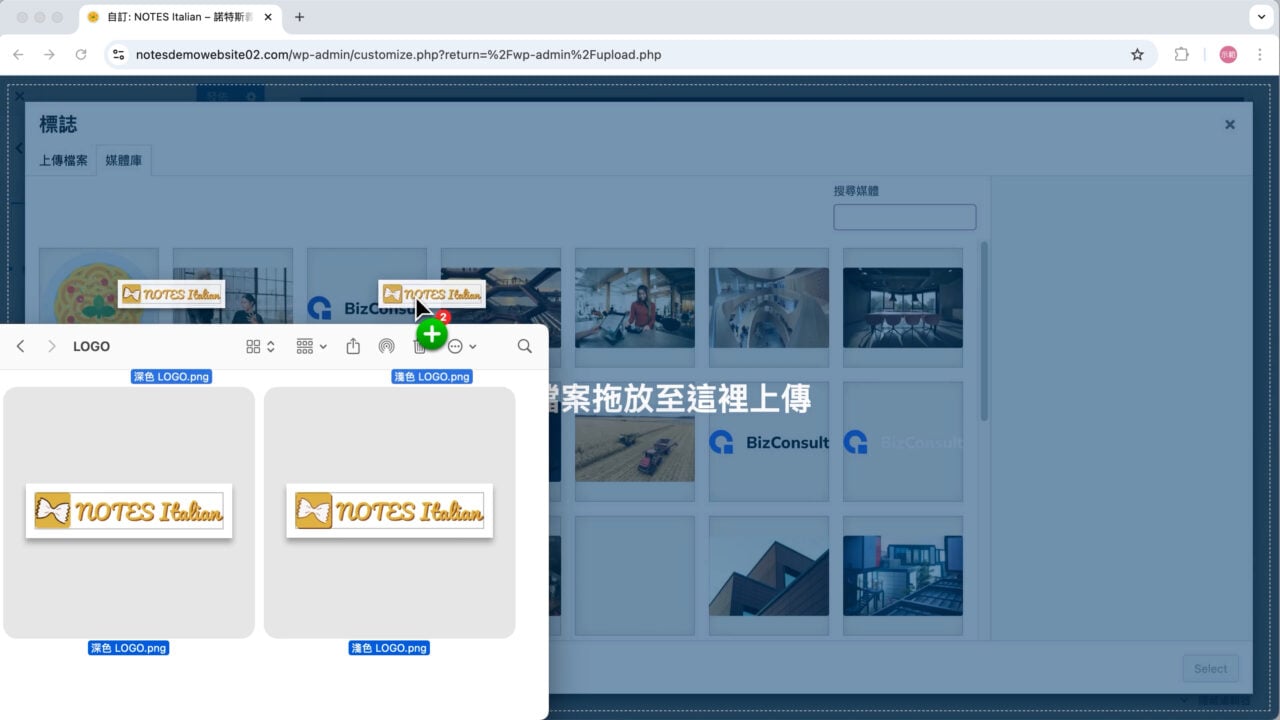Click the back arrow in the Finder toolbar
1280x720 pixels.
(x=21, y=346)
